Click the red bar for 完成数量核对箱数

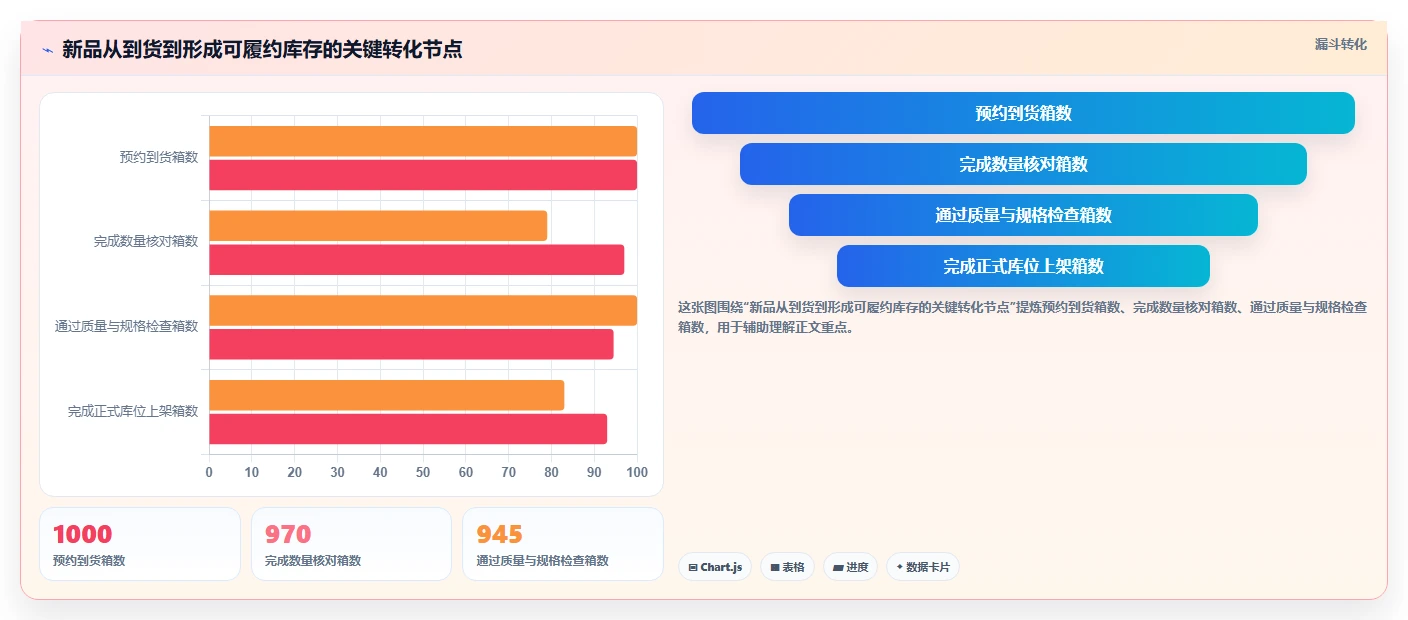tap(416, 260)
